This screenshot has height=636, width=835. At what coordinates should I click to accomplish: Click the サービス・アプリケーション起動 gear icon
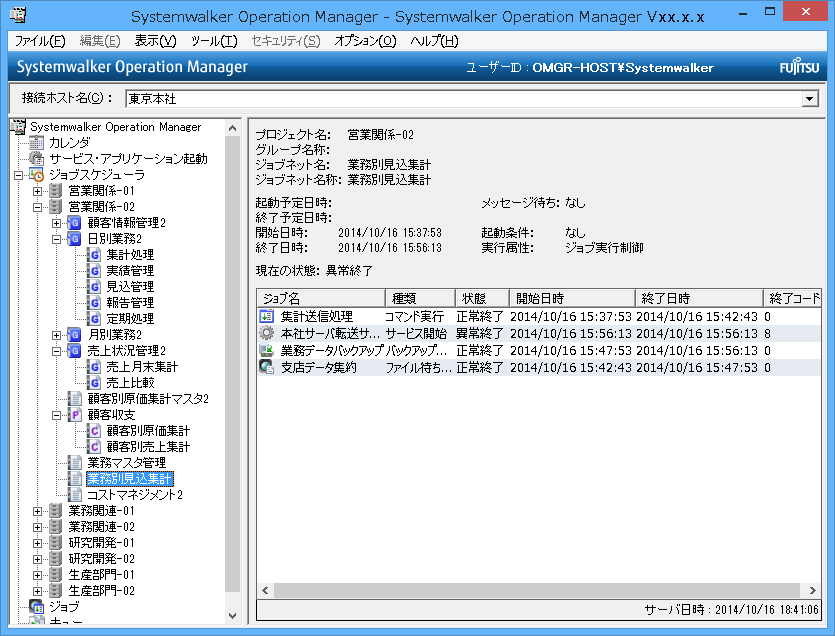pos(36,159)
